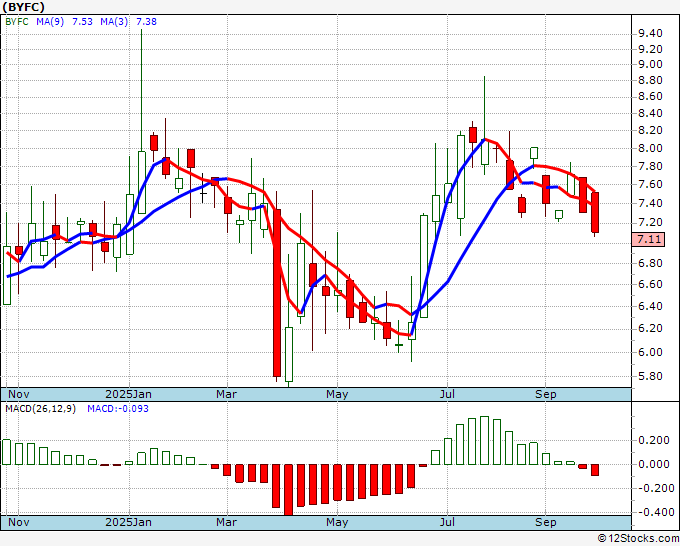Viewport: 680px width, 546px height.
Task: Click the largest negative red MACD bar
Action: (288, 490)
